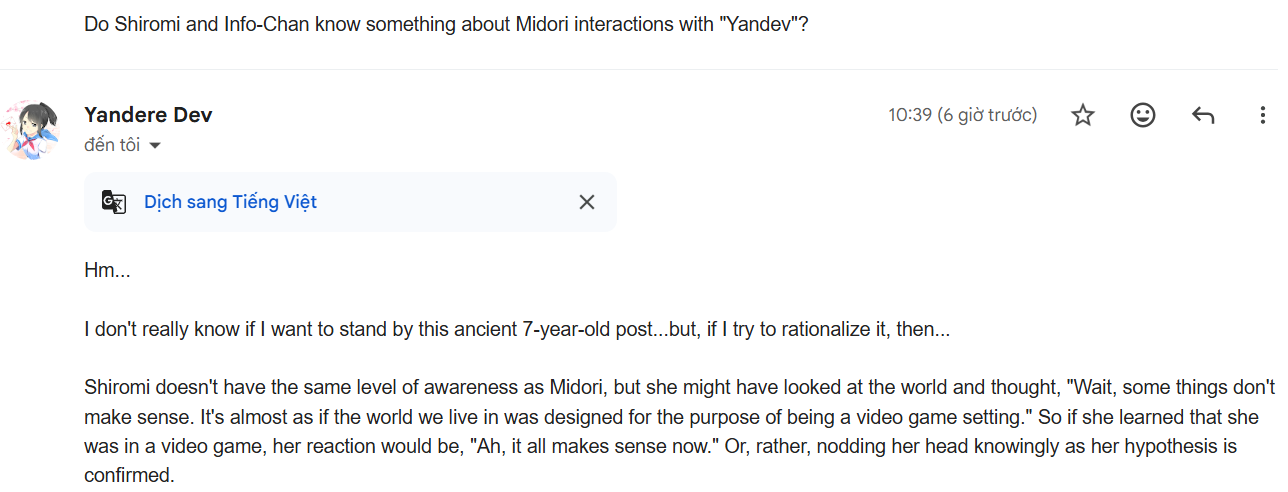Click the empty area of translation banner
1288x492 pixels.
450,202
